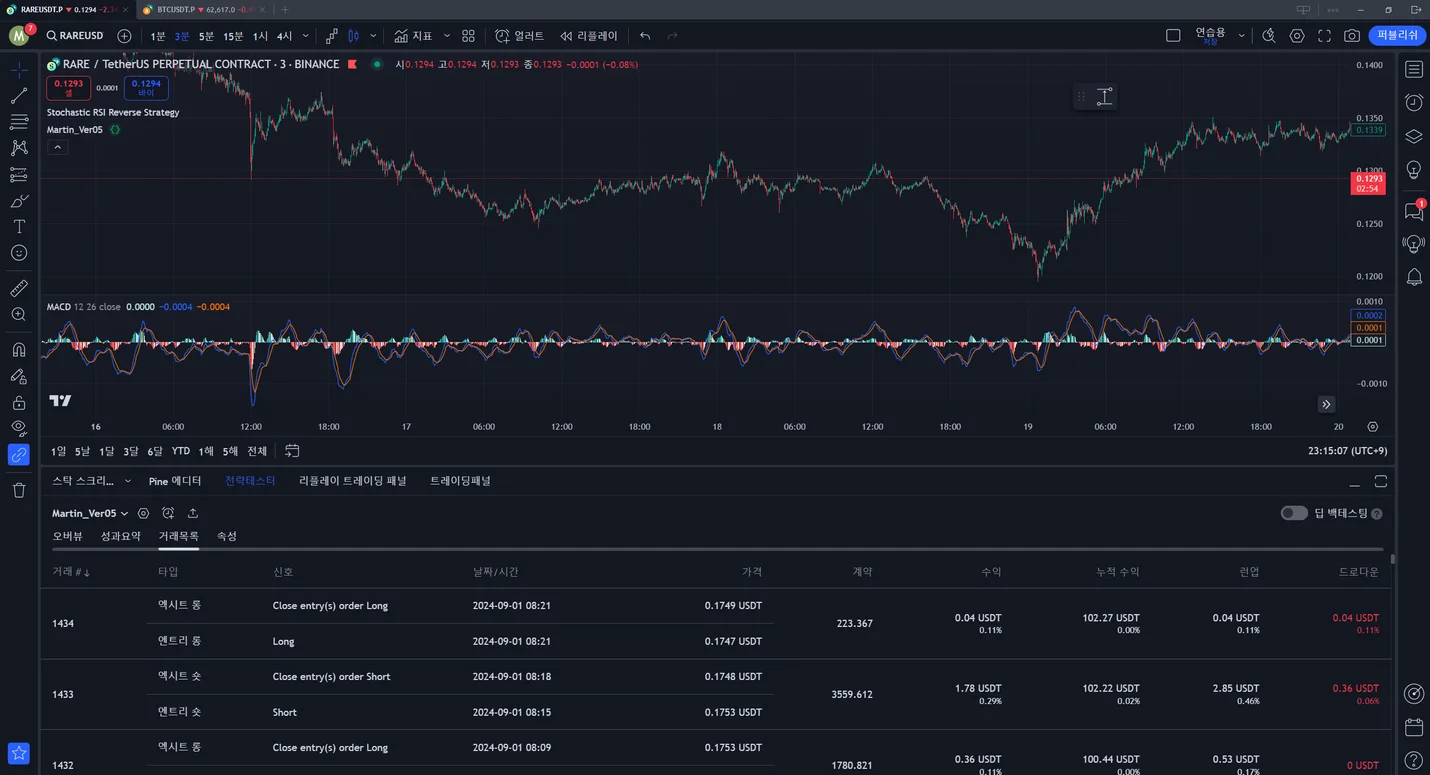The height and width of the screenshot is (775, 1430).
Task: Toggle magnet mode in left toolbar
Action: [x=19, y=350]
